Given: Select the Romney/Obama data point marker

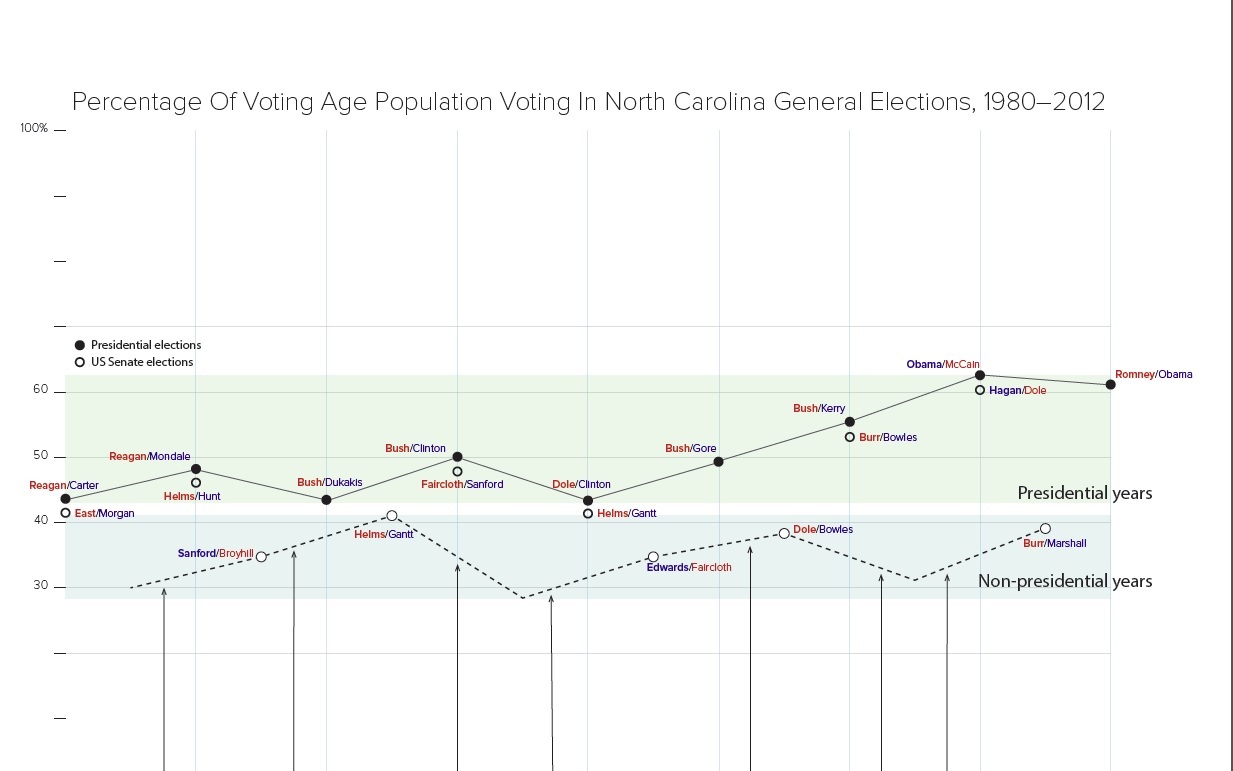Looking at the screenshot, I should 1111,384.
